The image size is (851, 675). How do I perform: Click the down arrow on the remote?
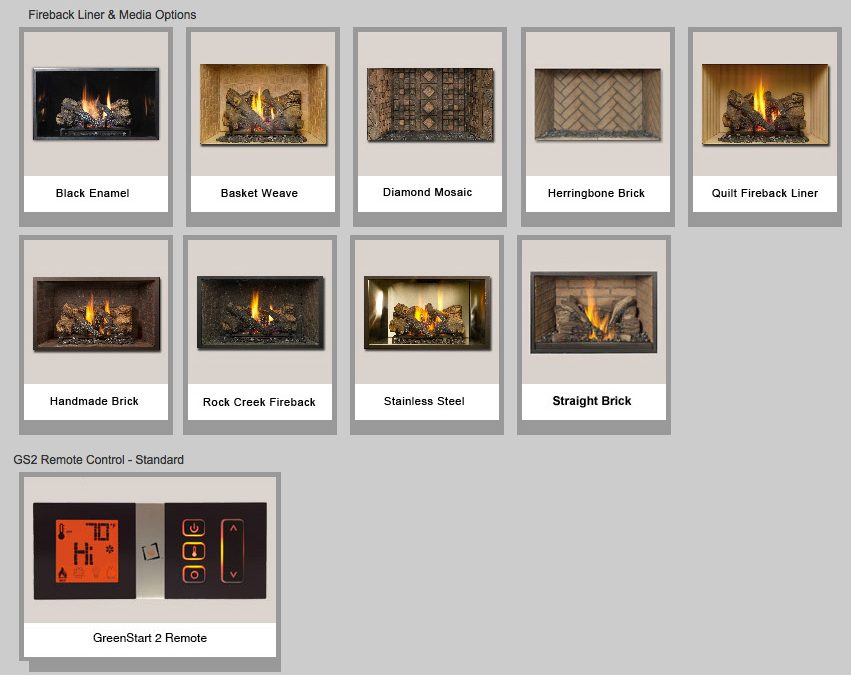[233, 574]
